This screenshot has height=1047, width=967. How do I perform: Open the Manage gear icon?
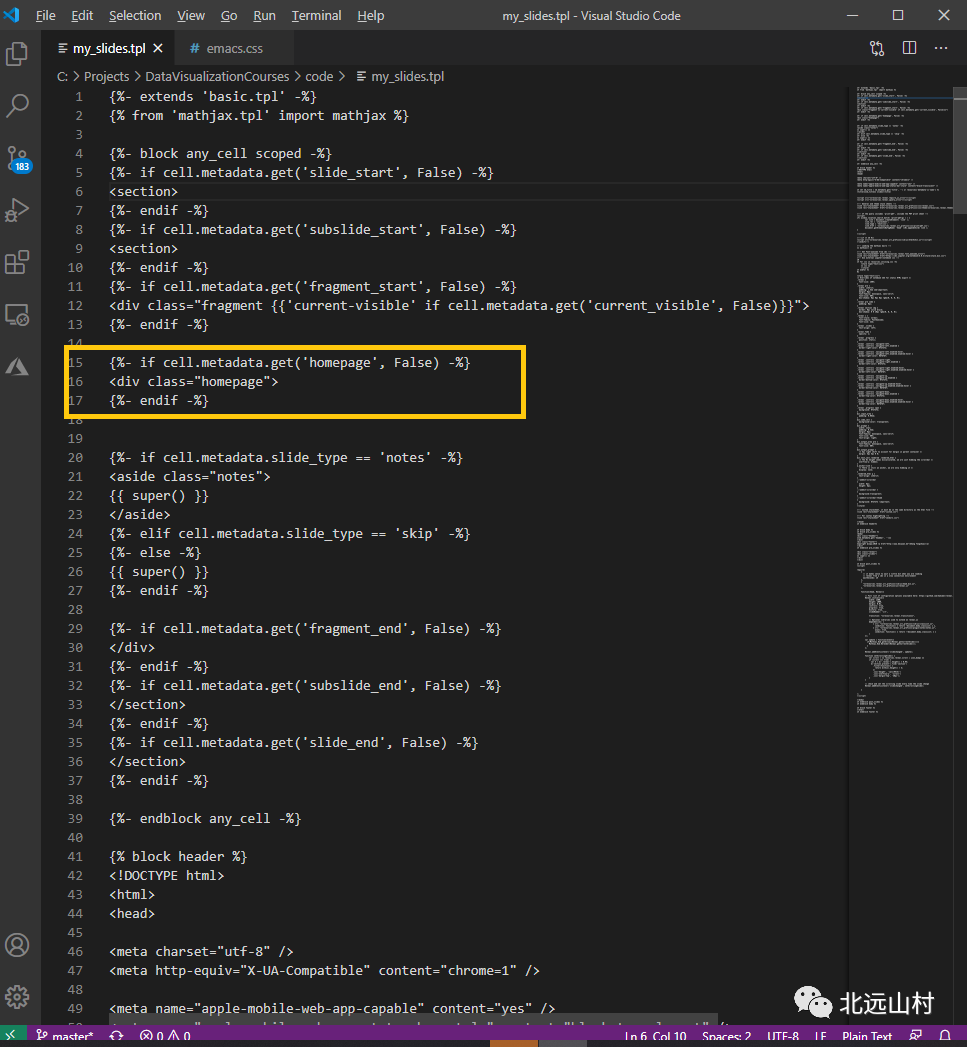click(17, 997)
